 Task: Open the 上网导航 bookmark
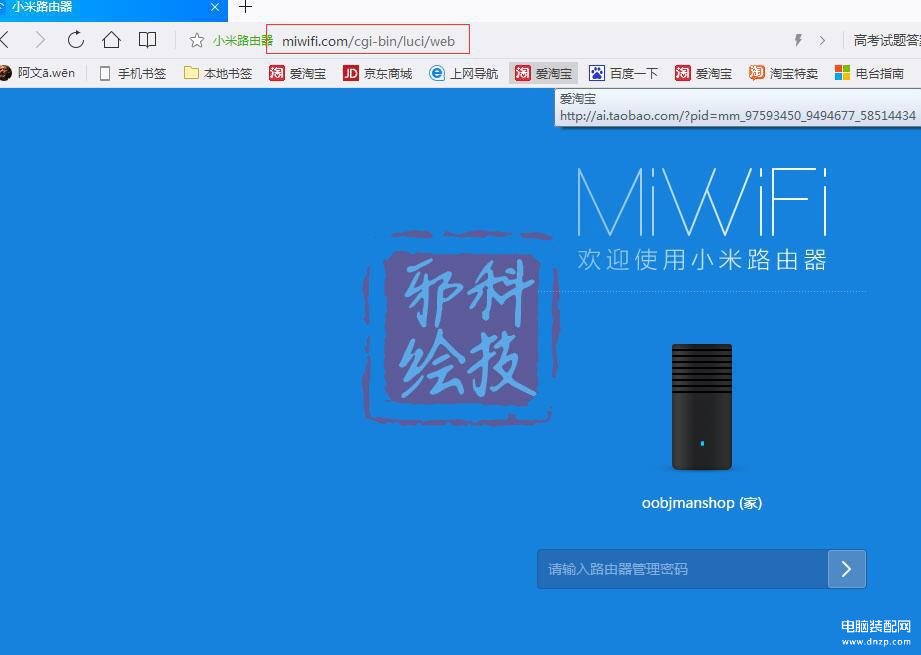tap(463, 73)
